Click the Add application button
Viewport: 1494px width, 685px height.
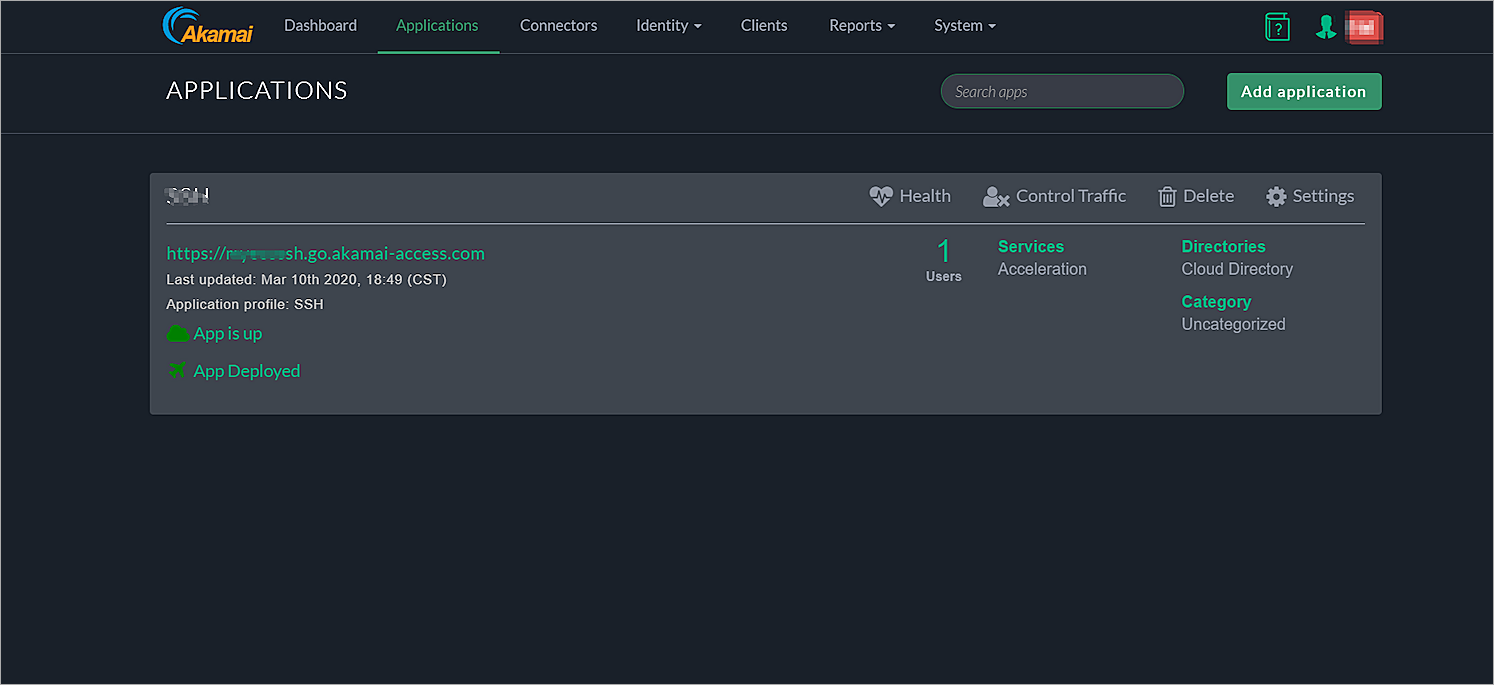(1304, 91)
